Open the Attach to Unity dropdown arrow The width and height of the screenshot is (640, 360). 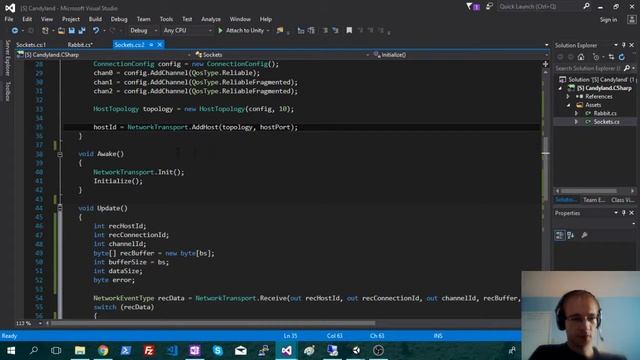(268, 31)
